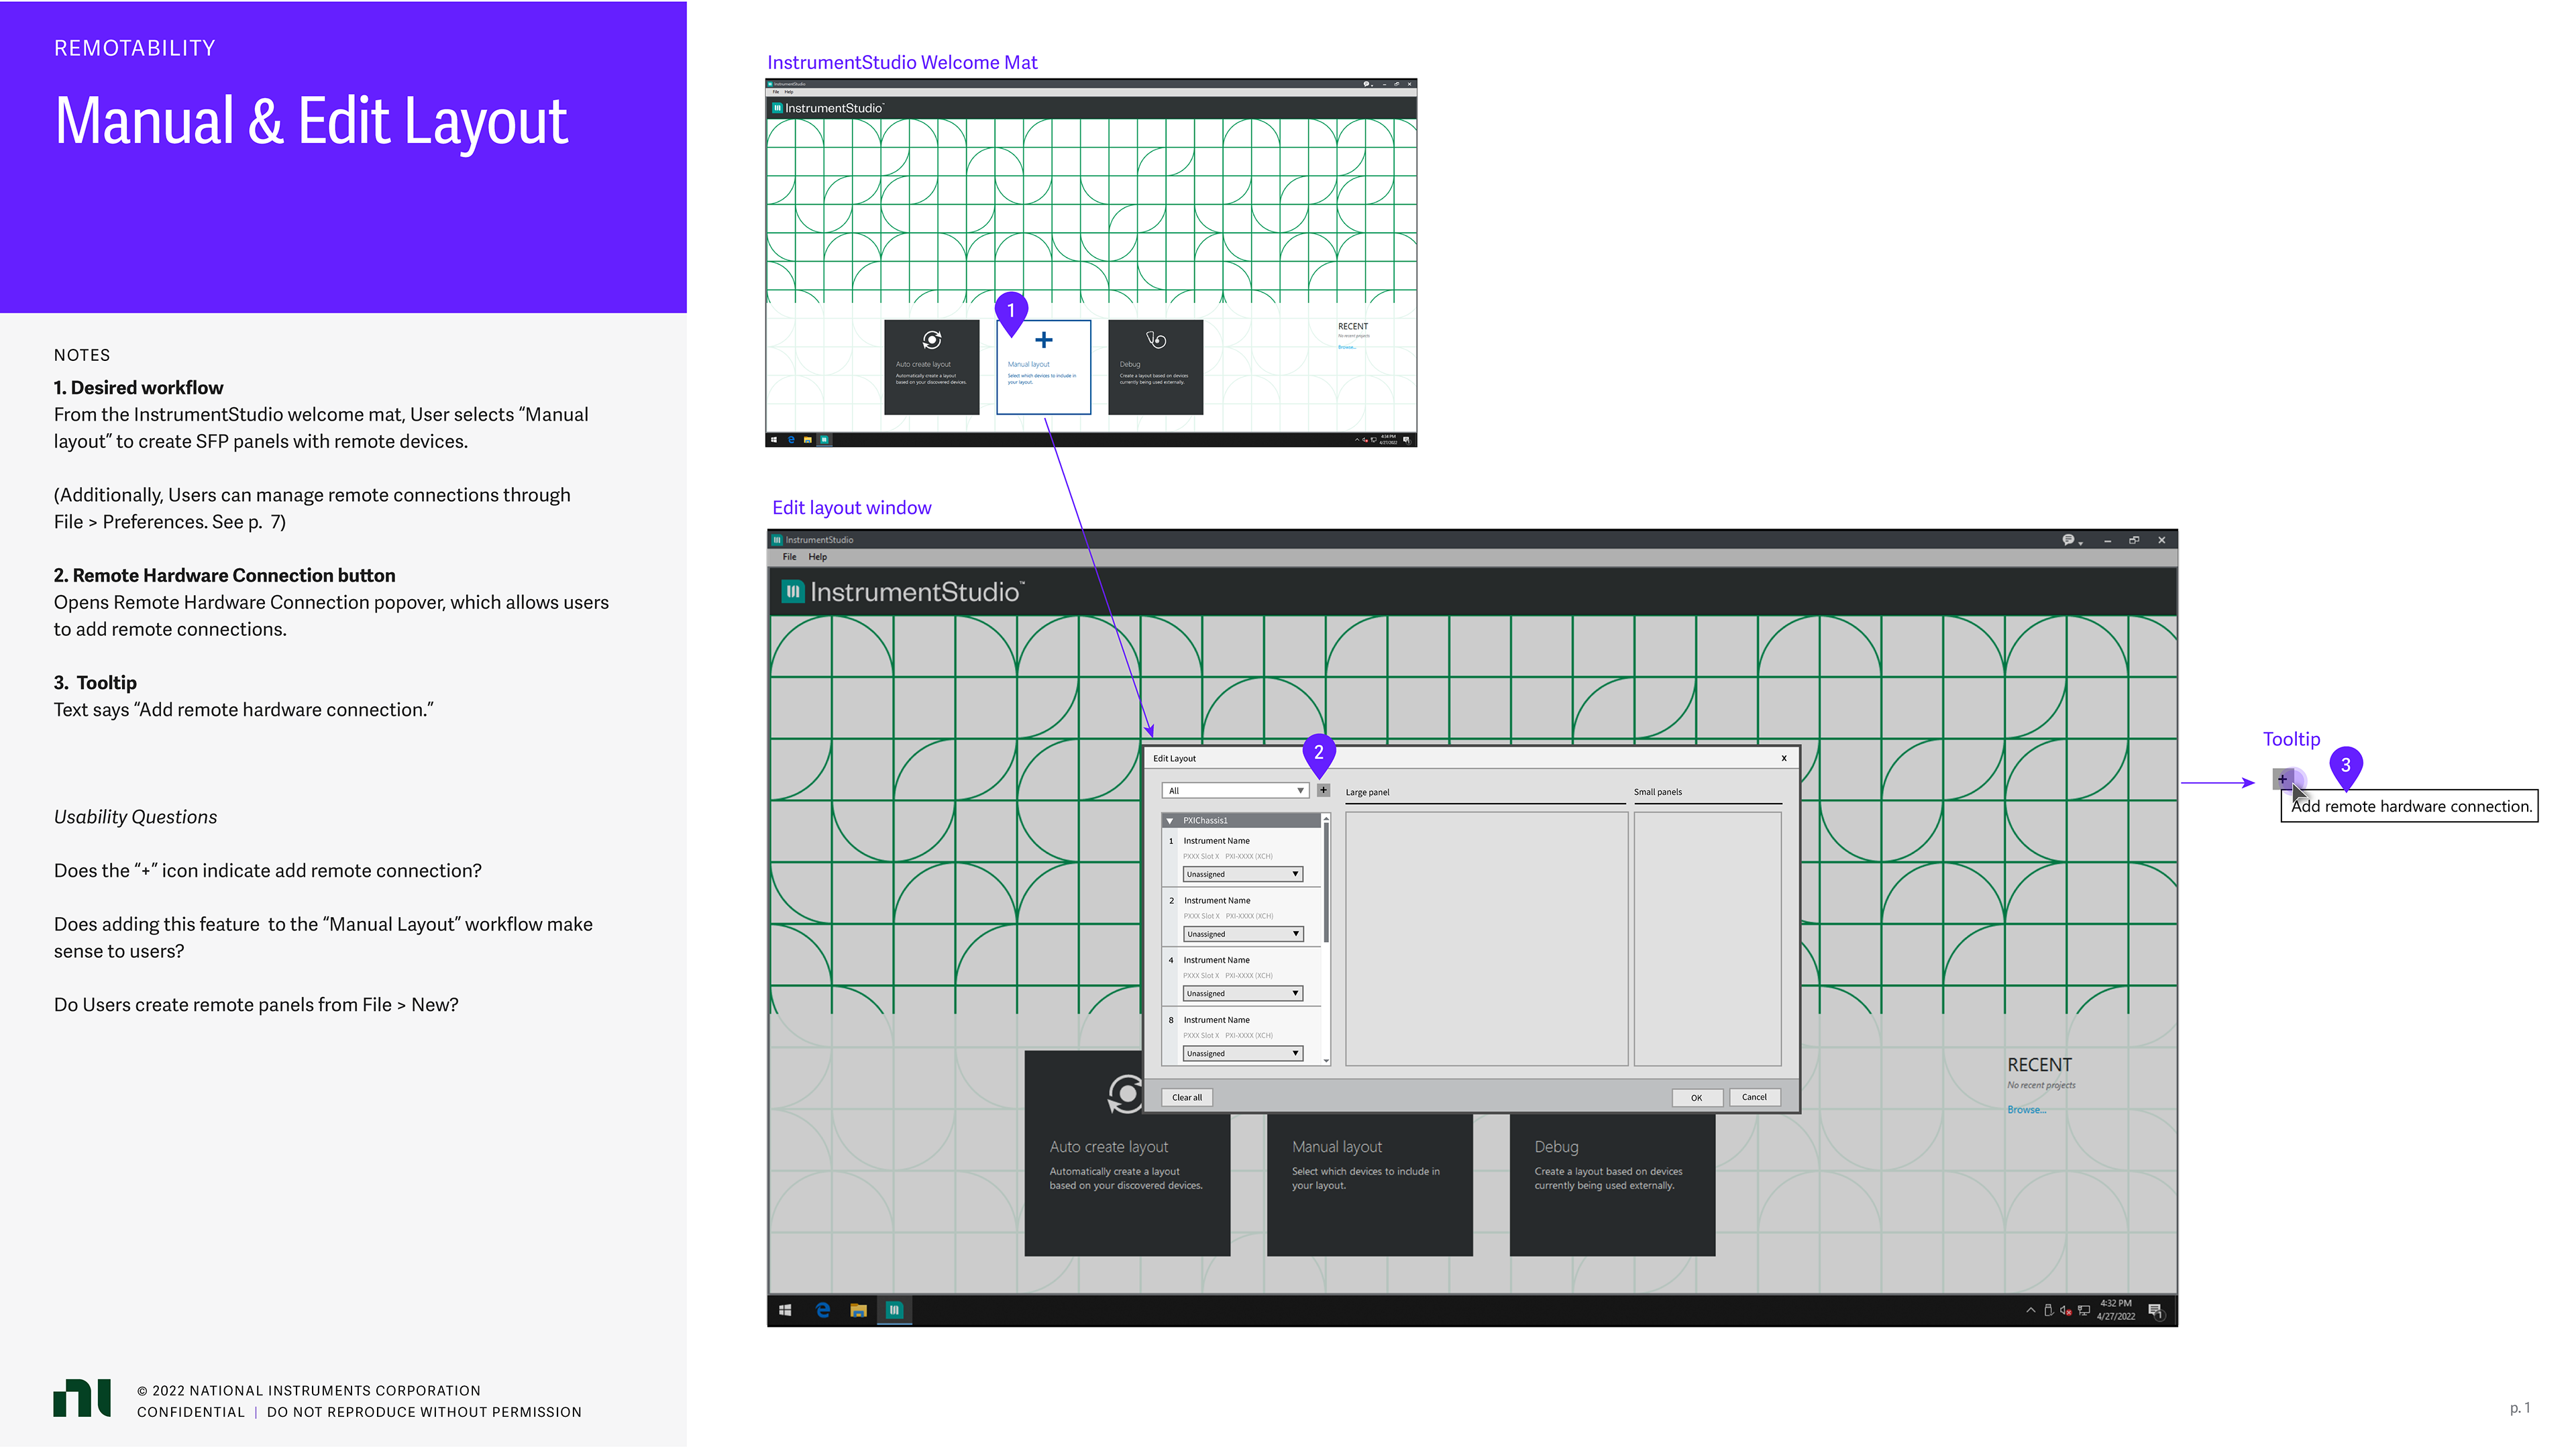Open the File menu in the Welcome Mat window
The width and height of the screenshot is (2576, 1449).
pos(775,91)
